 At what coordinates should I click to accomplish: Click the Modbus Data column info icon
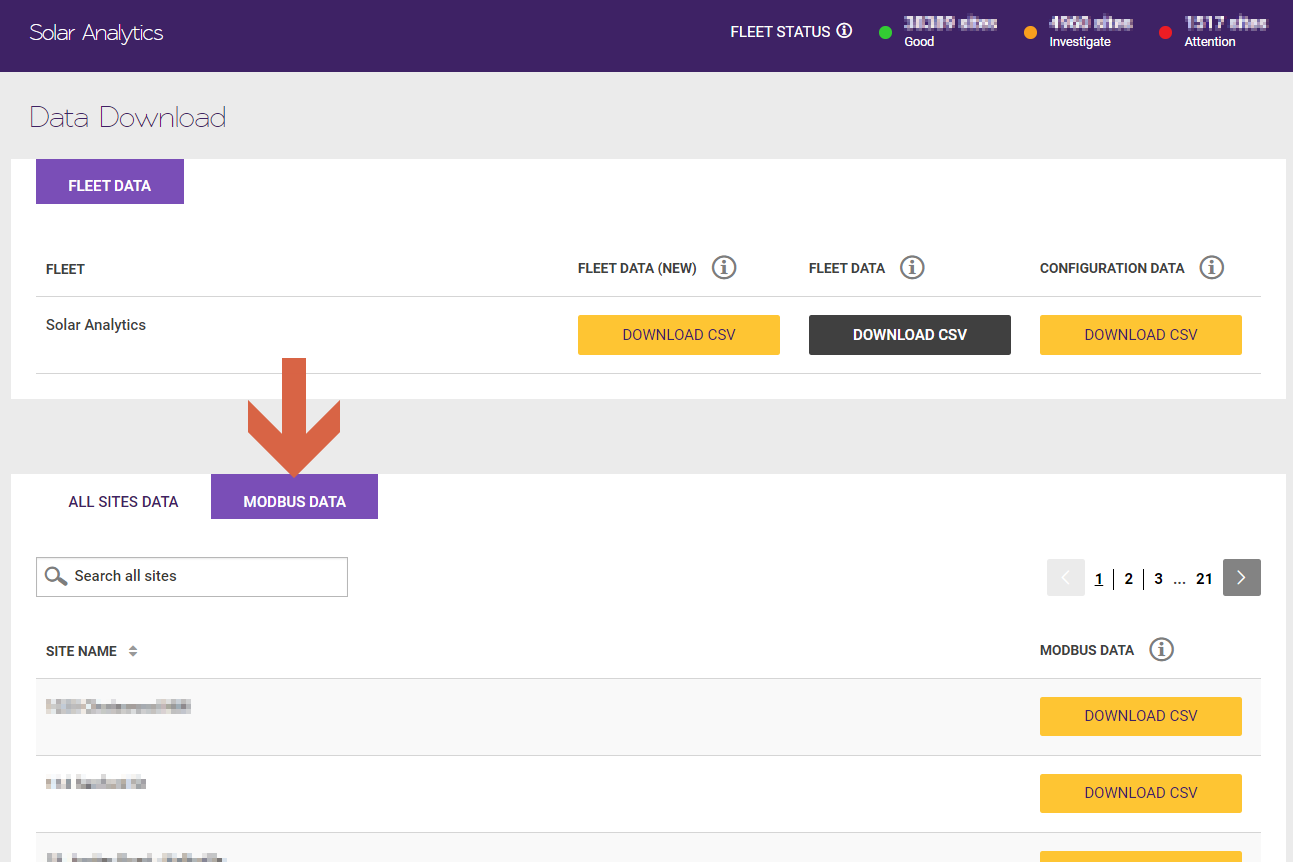coord(1161,650)
